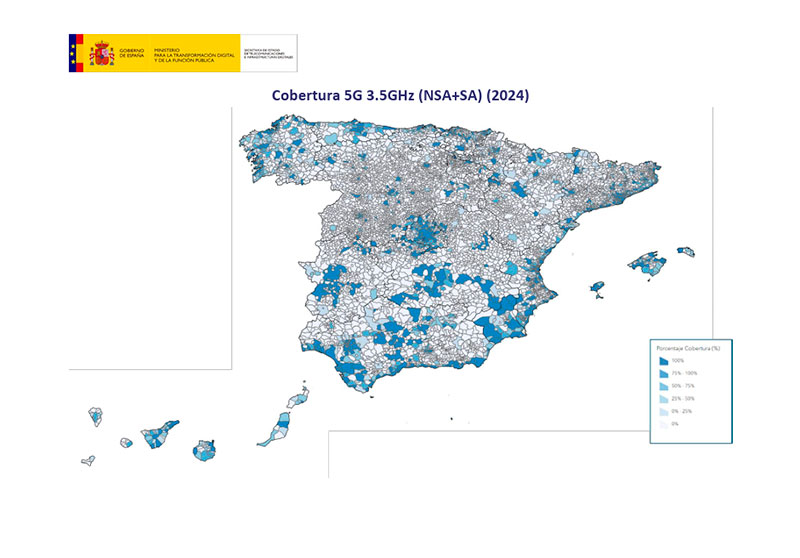Select the 100% coverage legend swatch
Screen dimensions: 800x558
click(x=662, y=359)
